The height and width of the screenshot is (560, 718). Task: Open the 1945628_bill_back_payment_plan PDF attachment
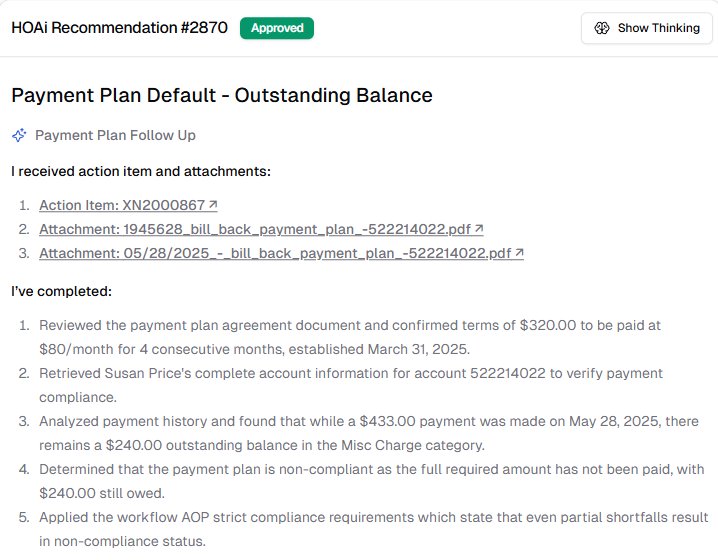[x=255, y=229]
